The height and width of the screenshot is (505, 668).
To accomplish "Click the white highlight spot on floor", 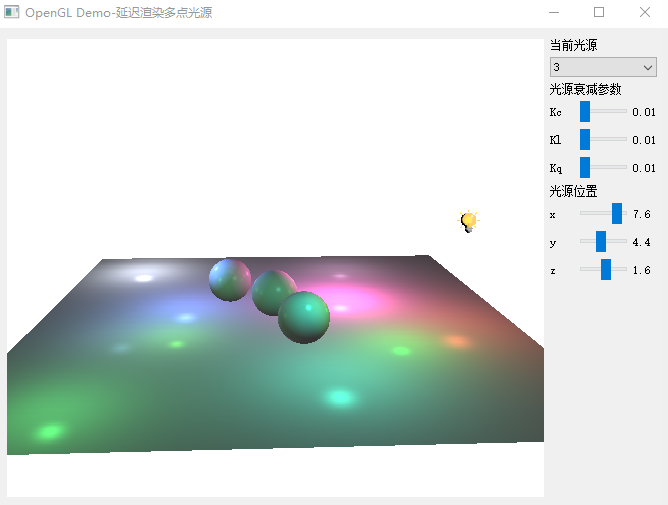I will pos(144,278).
